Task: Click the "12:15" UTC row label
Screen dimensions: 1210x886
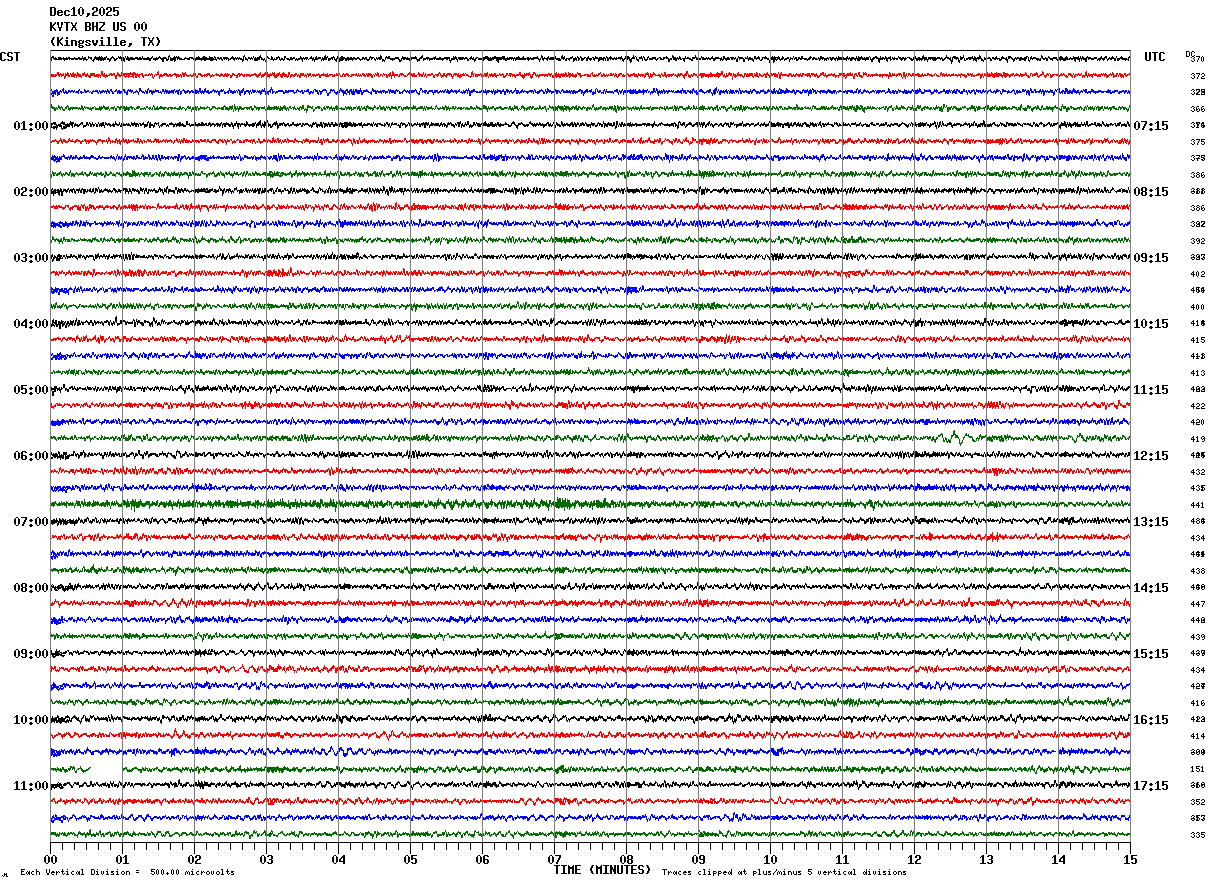Action: click(1151, 456)
